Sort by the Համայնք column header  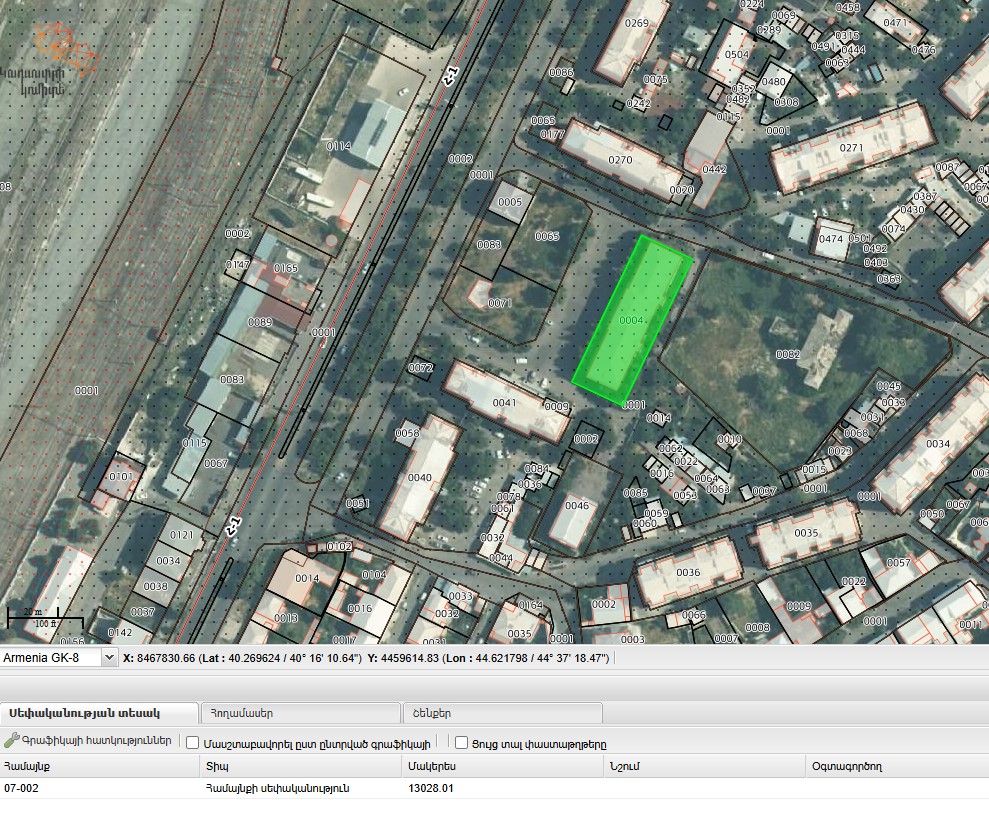tap(100, 766)
